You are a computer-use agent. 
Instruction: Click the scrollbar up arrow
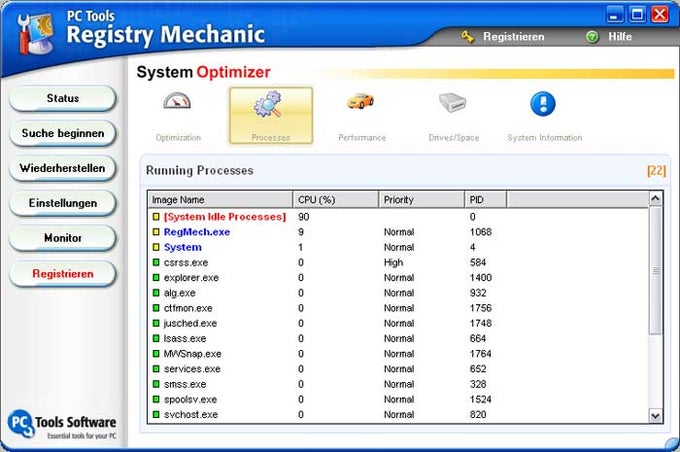point(655,199)
